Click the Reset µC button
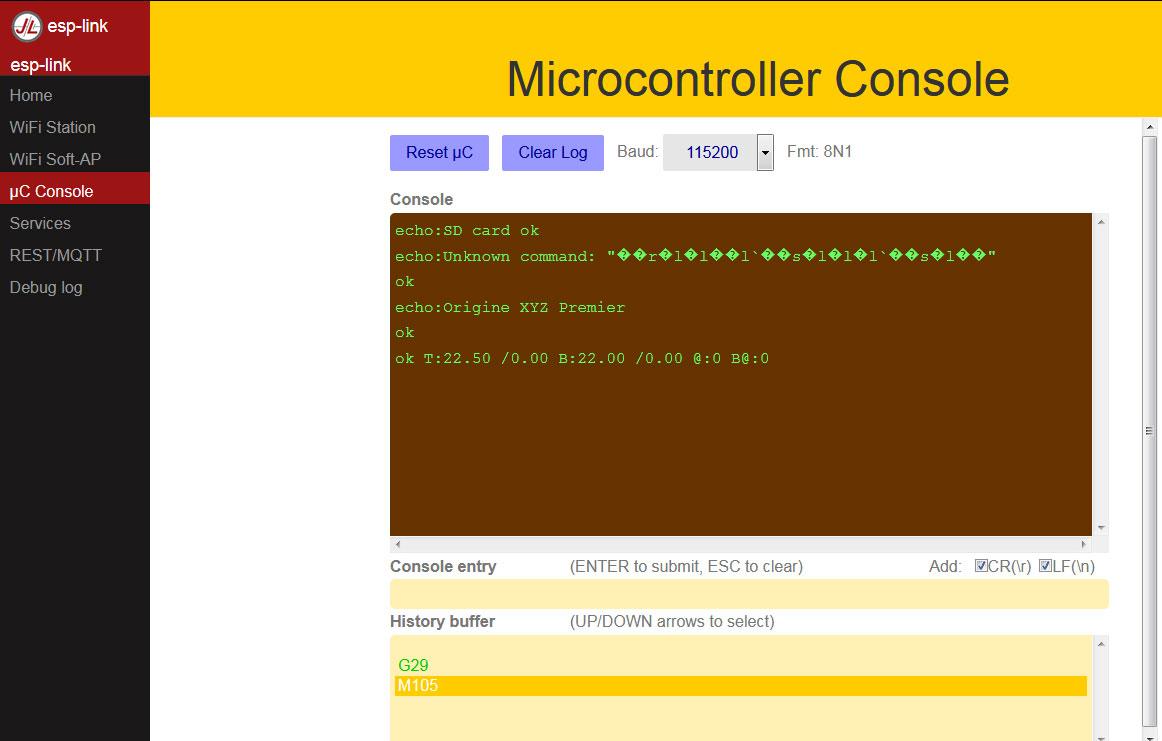1162x741 pixels. pyautogui.click(x=439, y=153)
